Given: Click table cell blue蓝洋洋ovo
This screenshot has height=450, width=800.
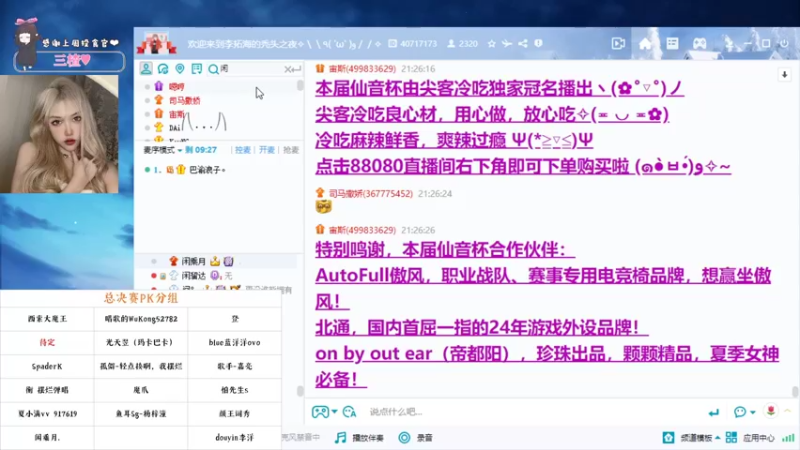Looking at the screenshot, I should tap(234, 342).
